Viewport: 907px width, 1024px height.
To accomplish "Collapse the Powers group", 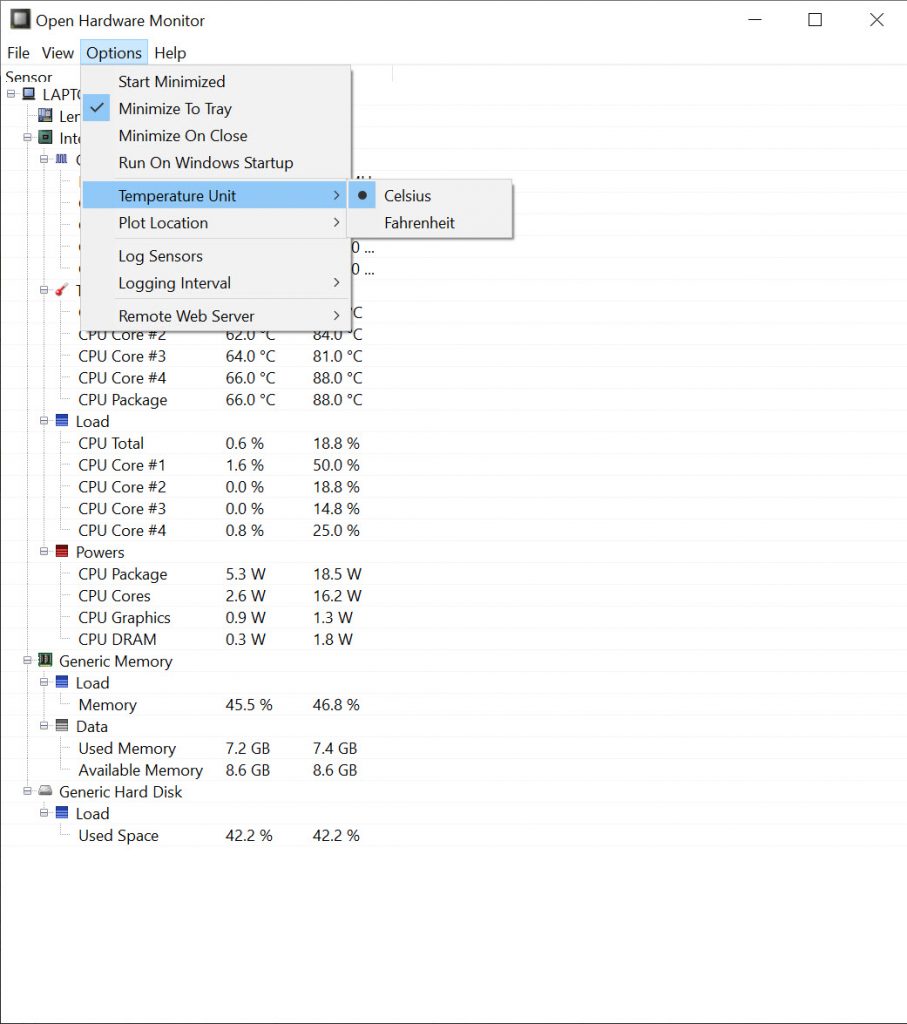I will [44, 551].
